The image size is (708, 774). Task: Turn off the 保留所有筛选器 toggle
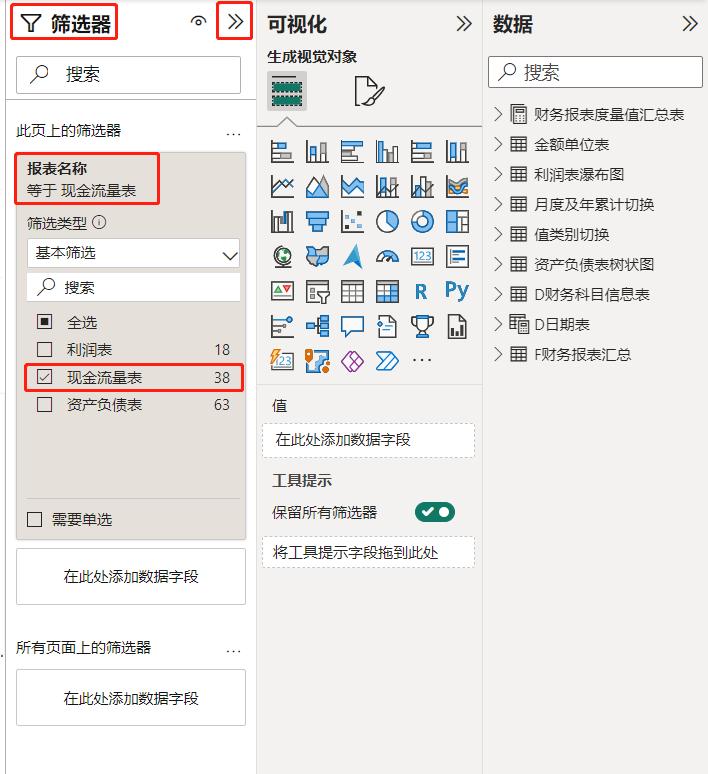(435, 512)
